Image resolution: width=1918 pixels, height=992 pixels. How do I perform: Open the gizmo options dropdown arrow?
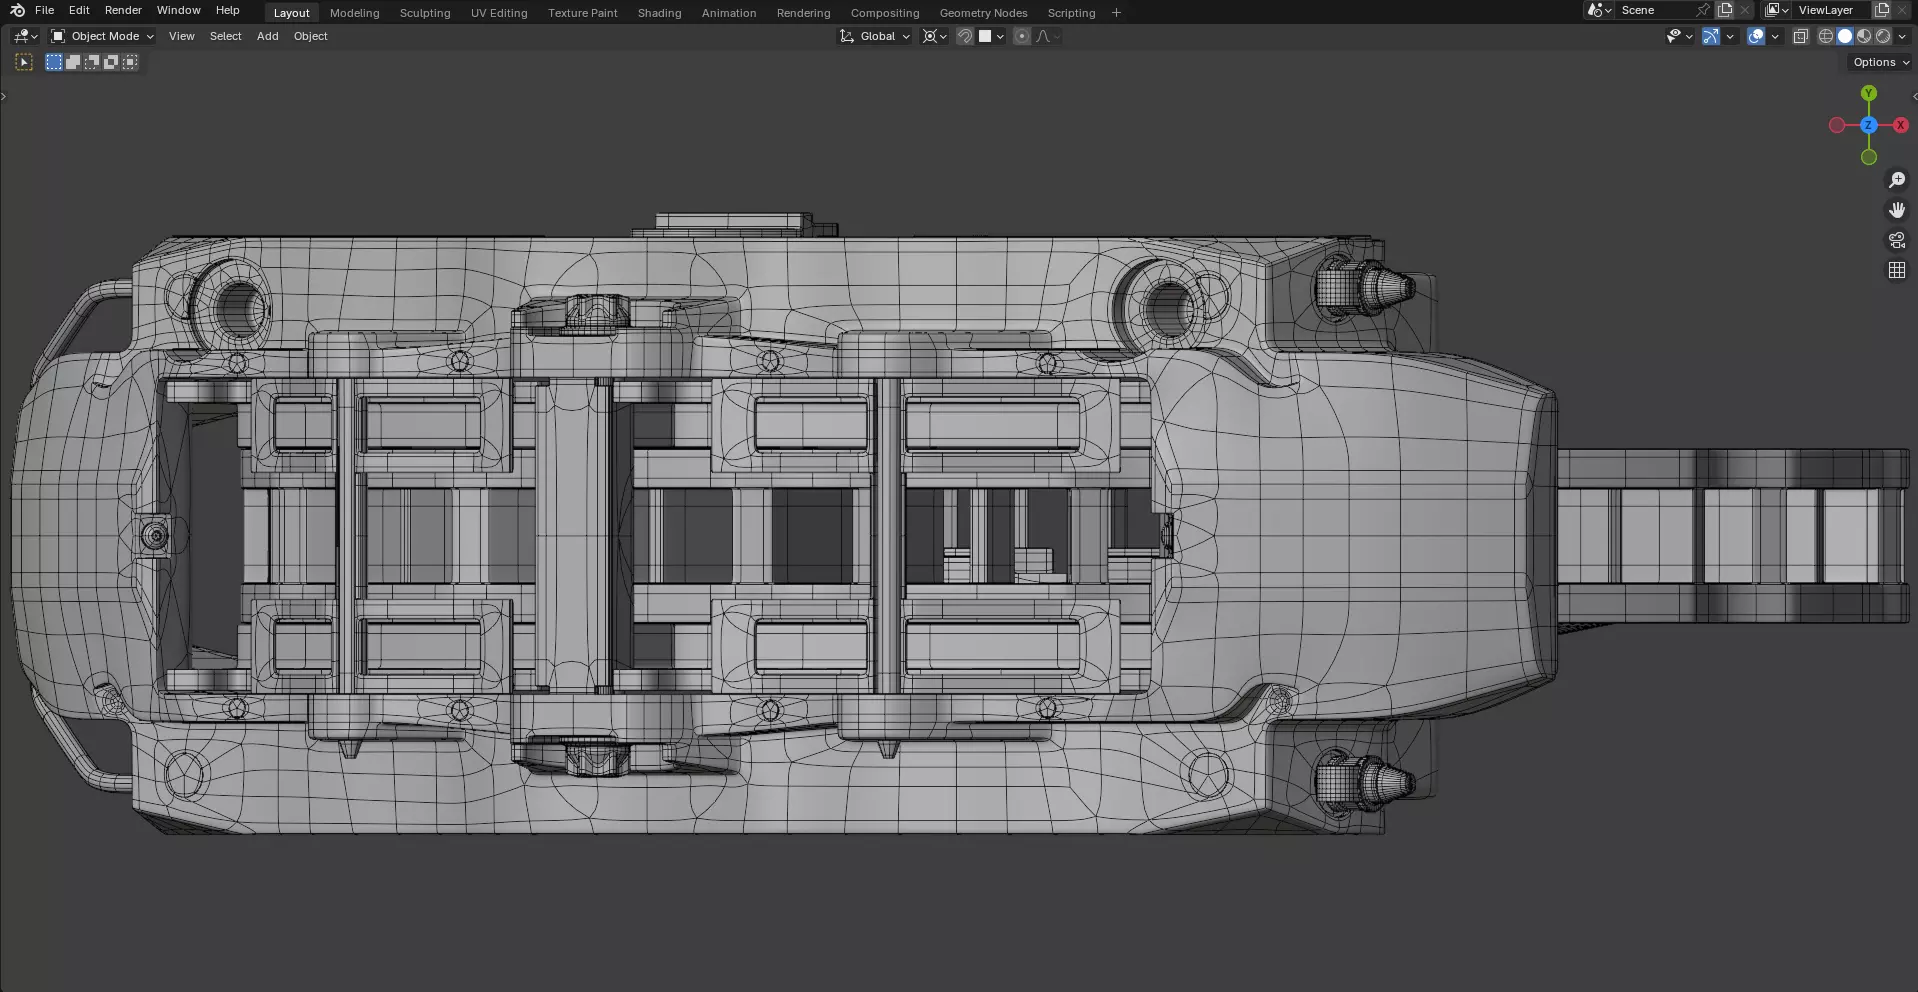[x=1730, y=36]
